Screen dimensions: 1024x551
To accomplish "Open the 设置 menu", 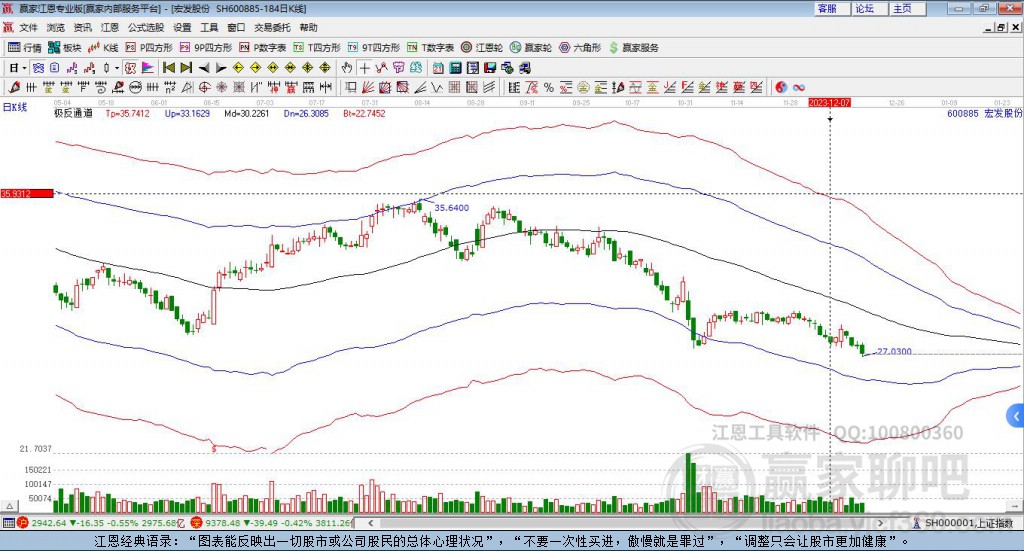I will pyautogui.click(x=182, y=27).
